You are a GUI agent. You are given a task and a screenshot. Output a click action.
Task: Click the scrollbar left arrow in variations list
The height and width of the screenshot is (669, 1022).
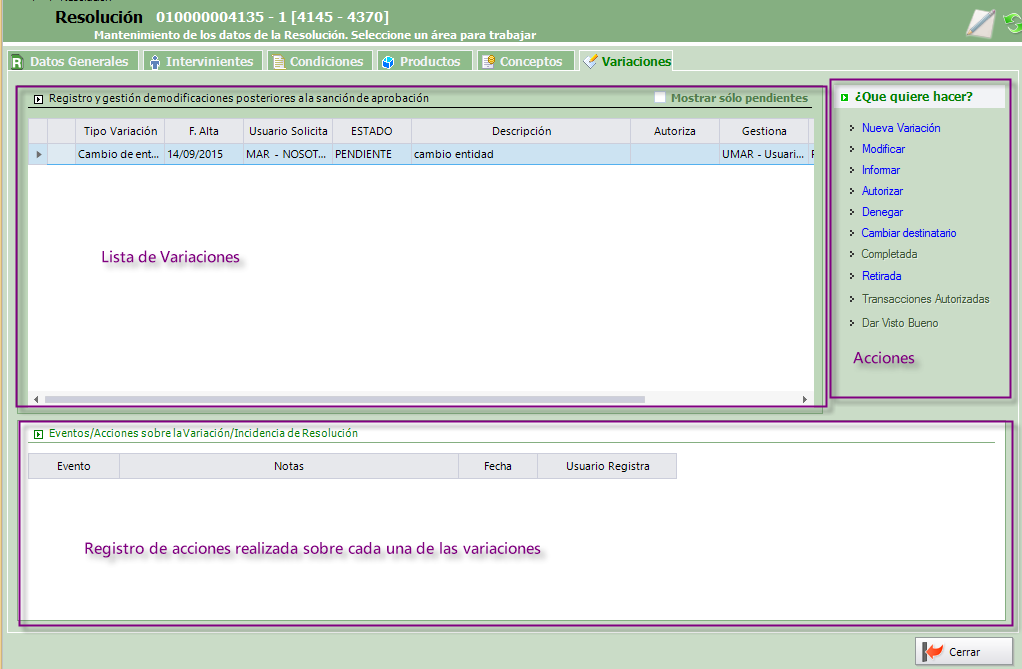[36, 399]
